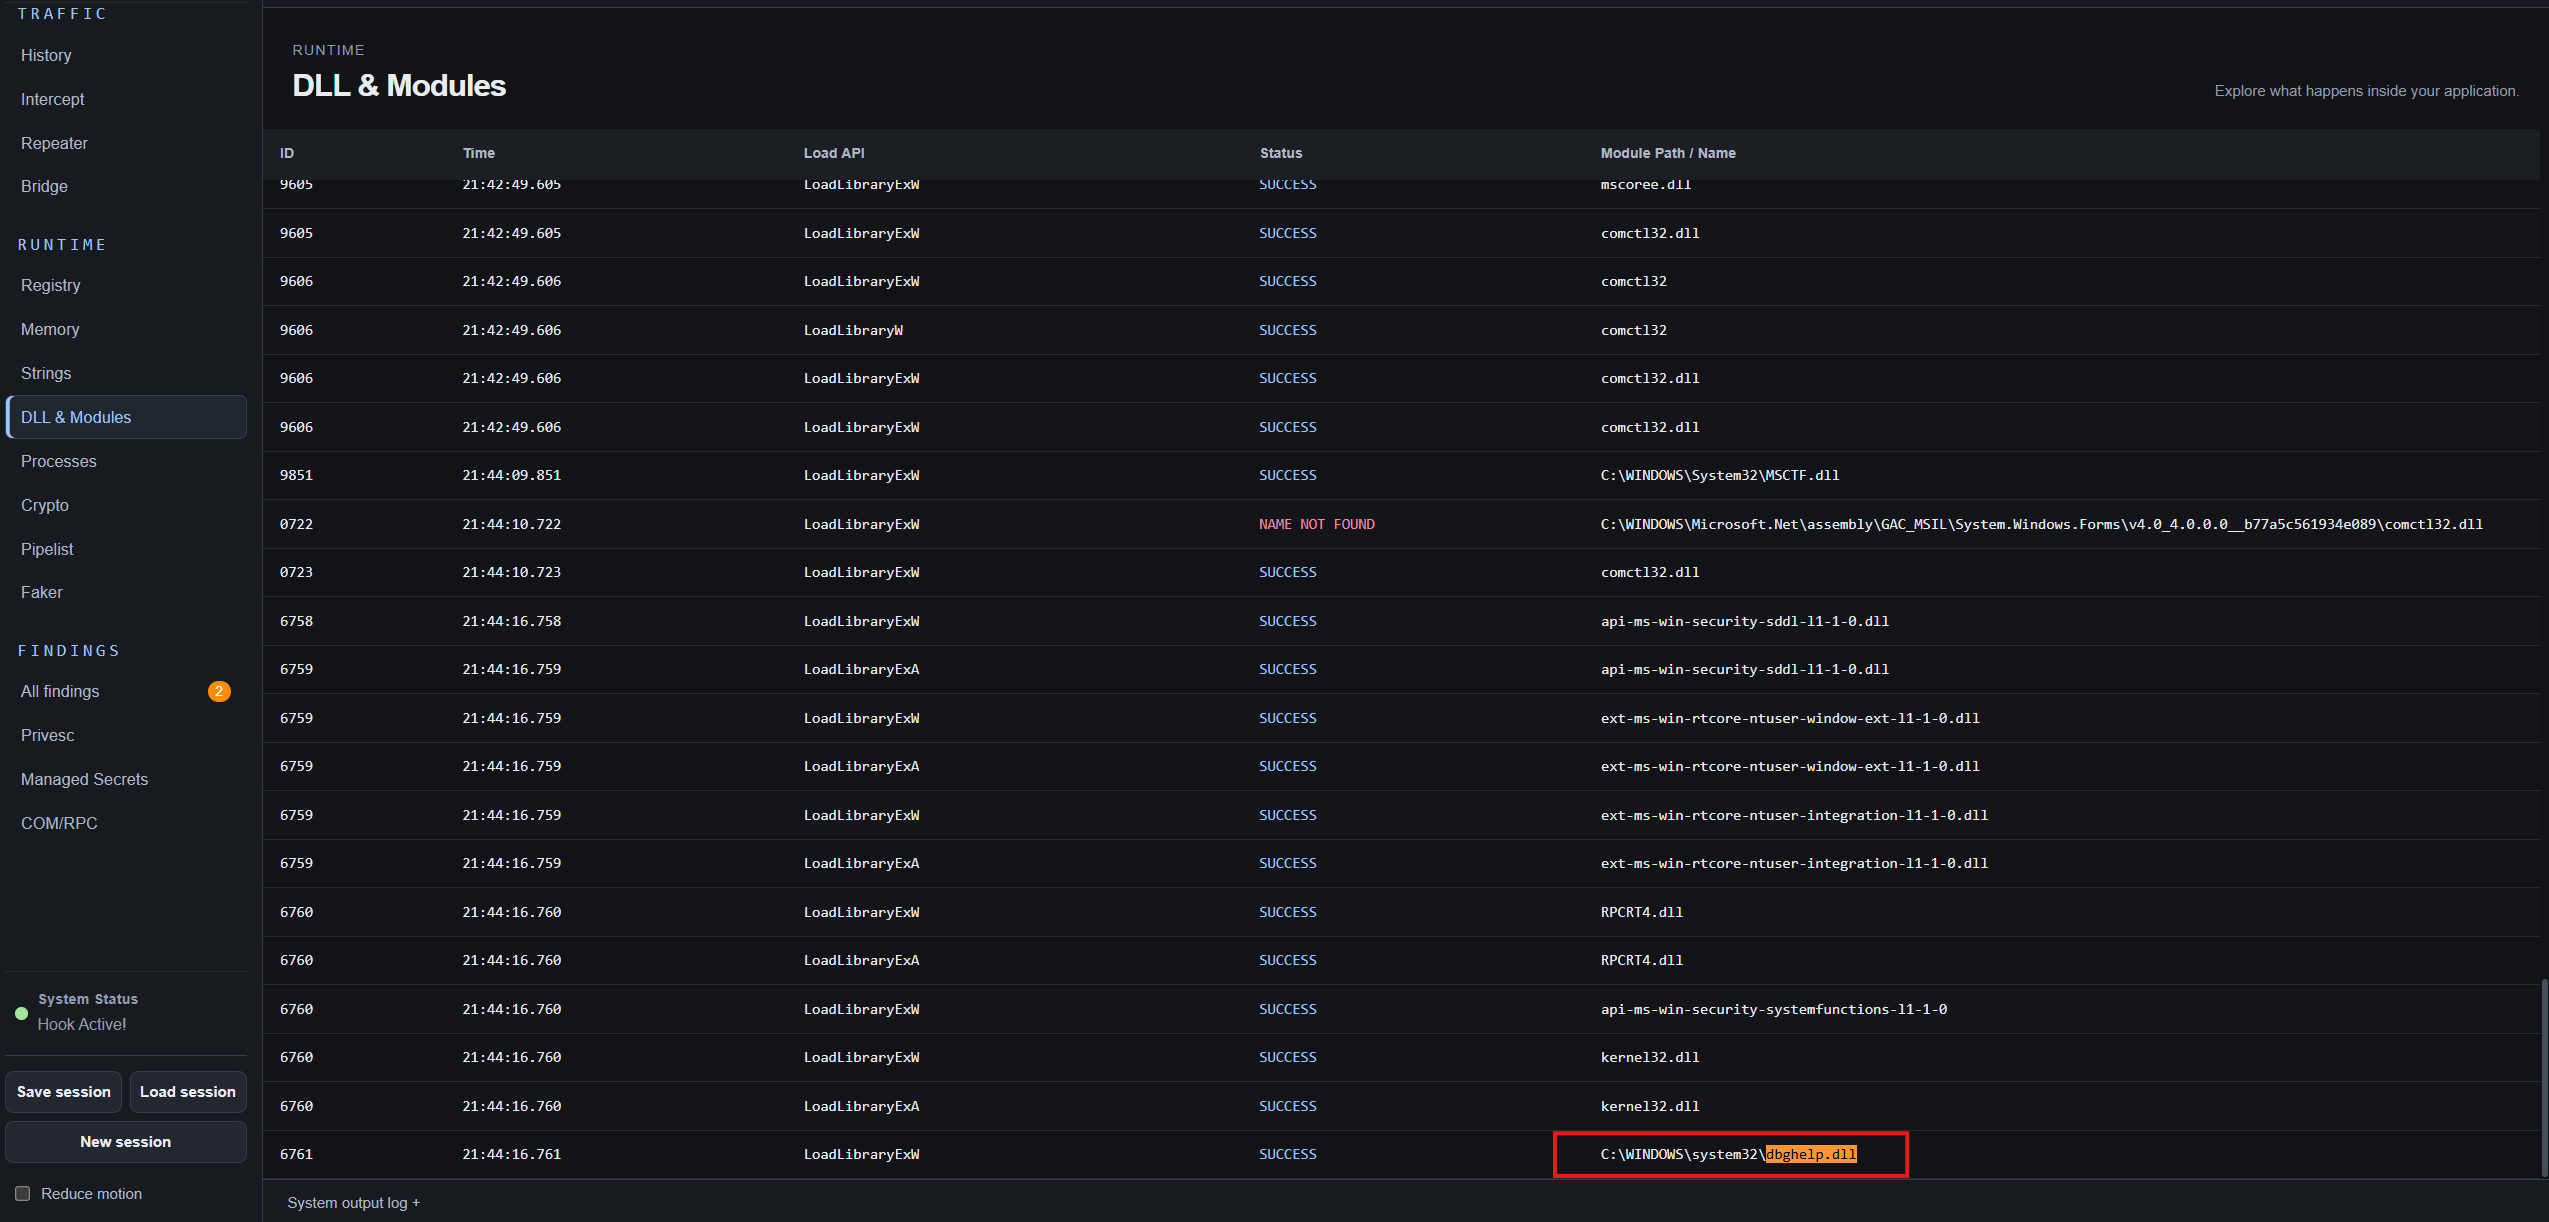Click the Load session button

pyautogui.click(x=188, y=1092)
